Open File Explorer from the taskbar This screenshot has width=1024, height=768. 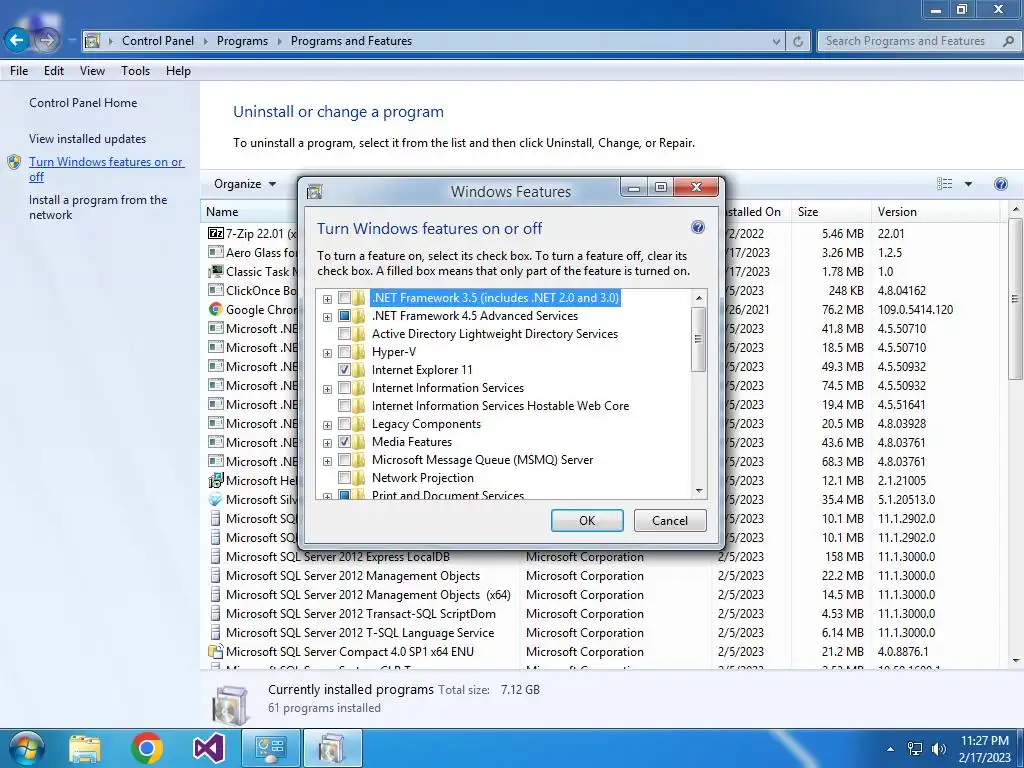click(85, 748)
